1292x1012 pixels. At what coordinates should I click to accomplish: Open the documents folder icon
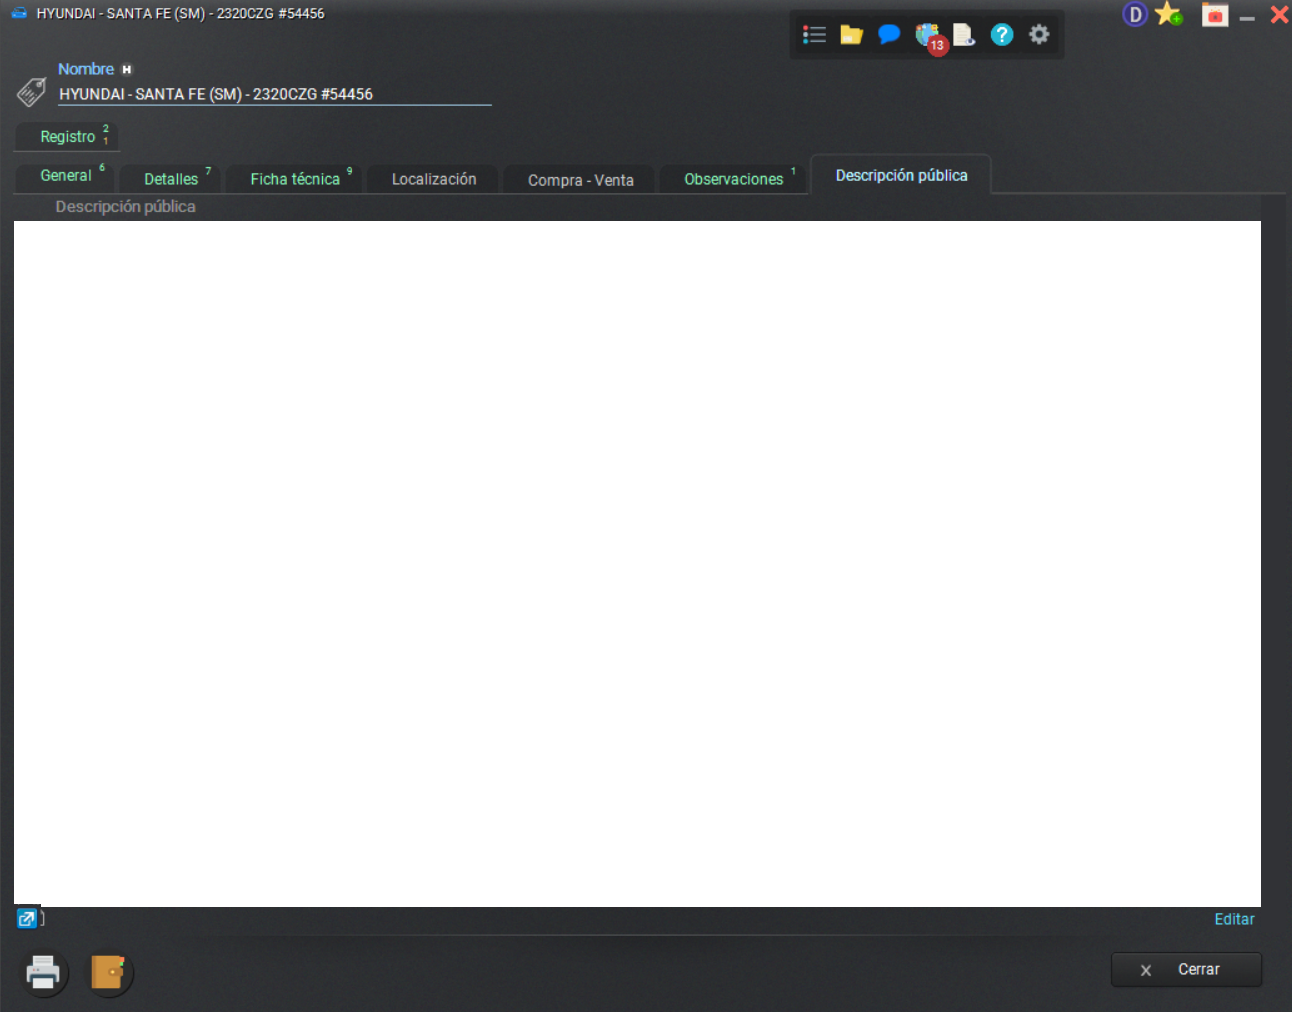click(x=851, y=34)
